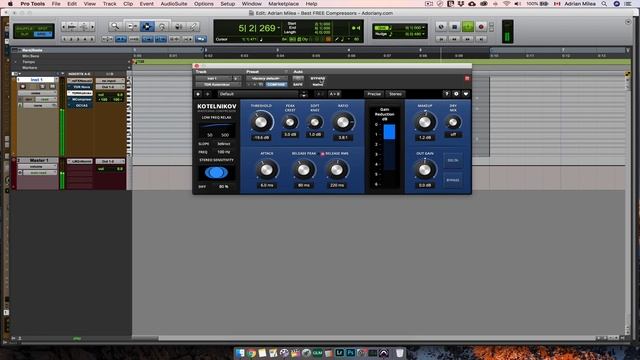Screen dimensions: 640x360
Task: Click the highlighted TDR Kotelnikov insert
Action: tap(80, 93)
